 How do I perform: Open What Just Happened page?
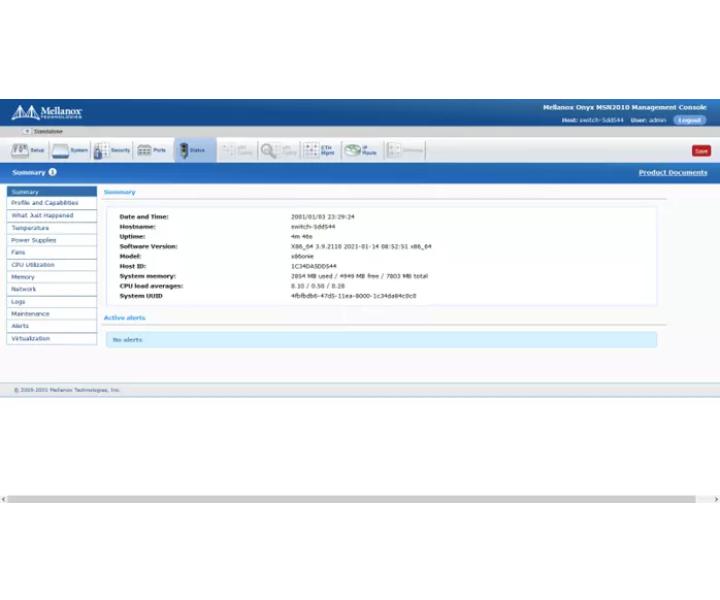click(51, 215)
